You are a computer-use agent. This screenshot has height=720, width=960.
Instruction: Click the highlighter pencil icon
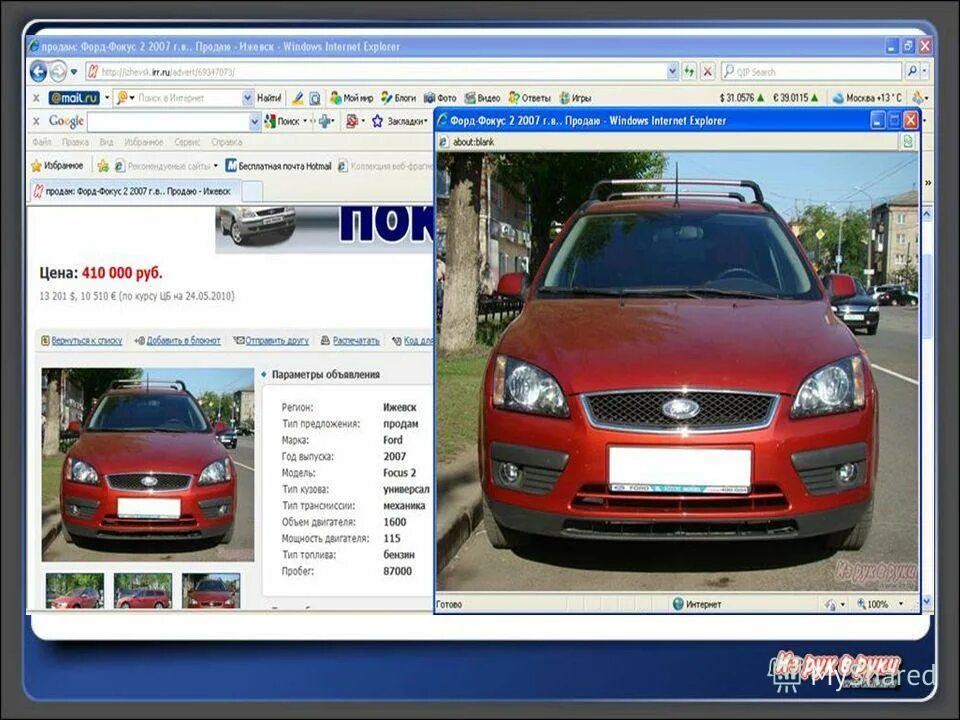(298, 98)
